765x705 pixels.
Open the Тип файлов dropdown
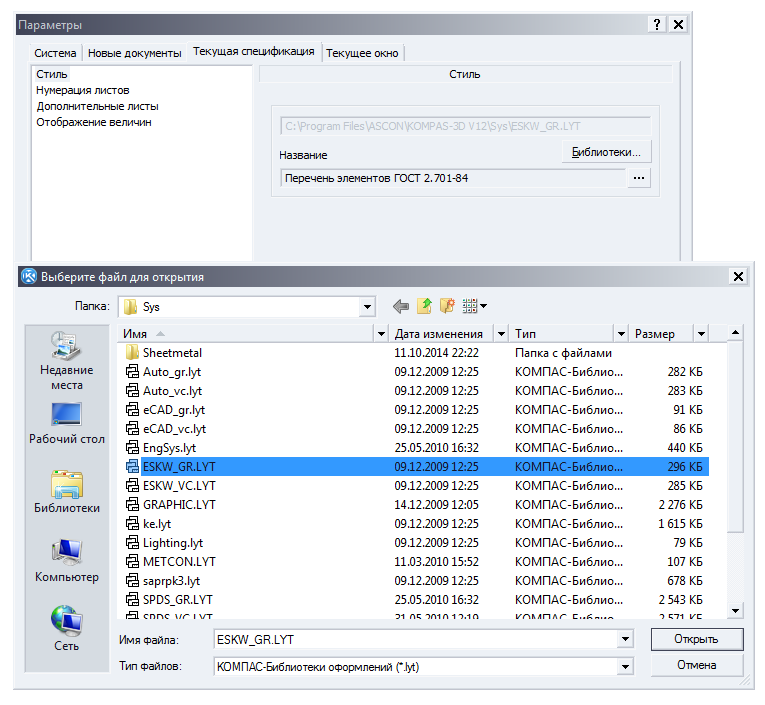click(x=625, y=666)
